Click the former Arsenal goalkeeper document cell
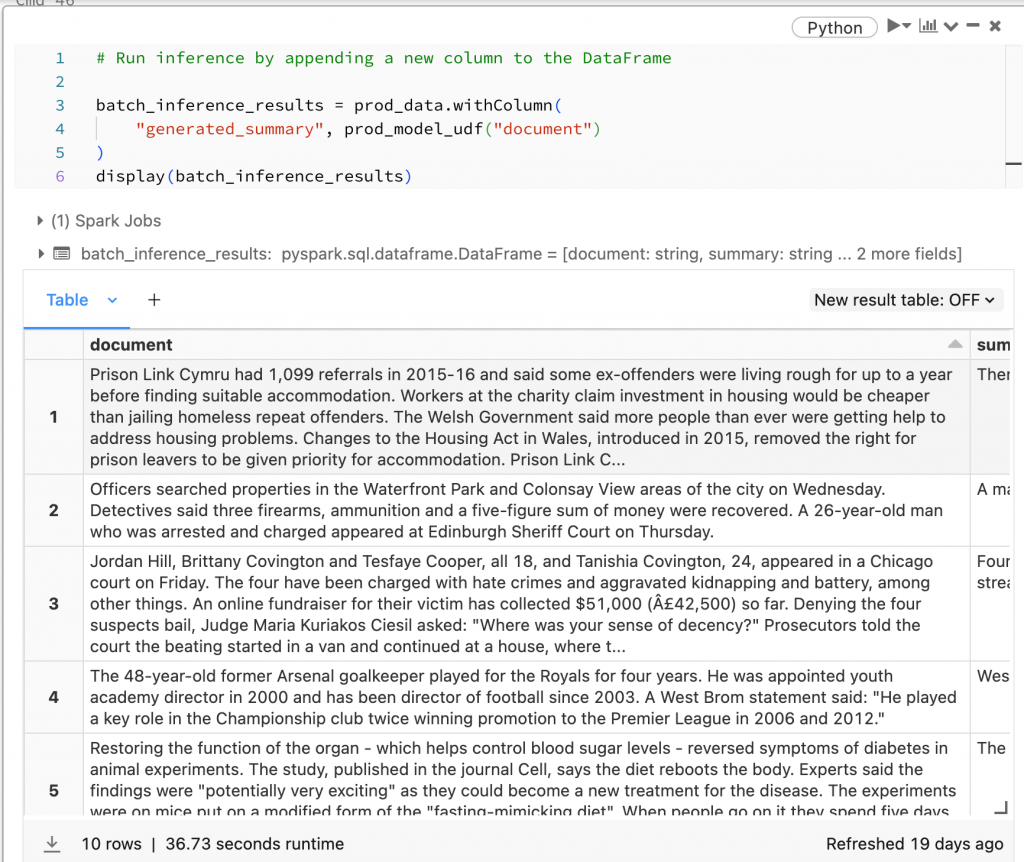The width and height of the screenshot is (1024, 862). [x=526, y=697]
